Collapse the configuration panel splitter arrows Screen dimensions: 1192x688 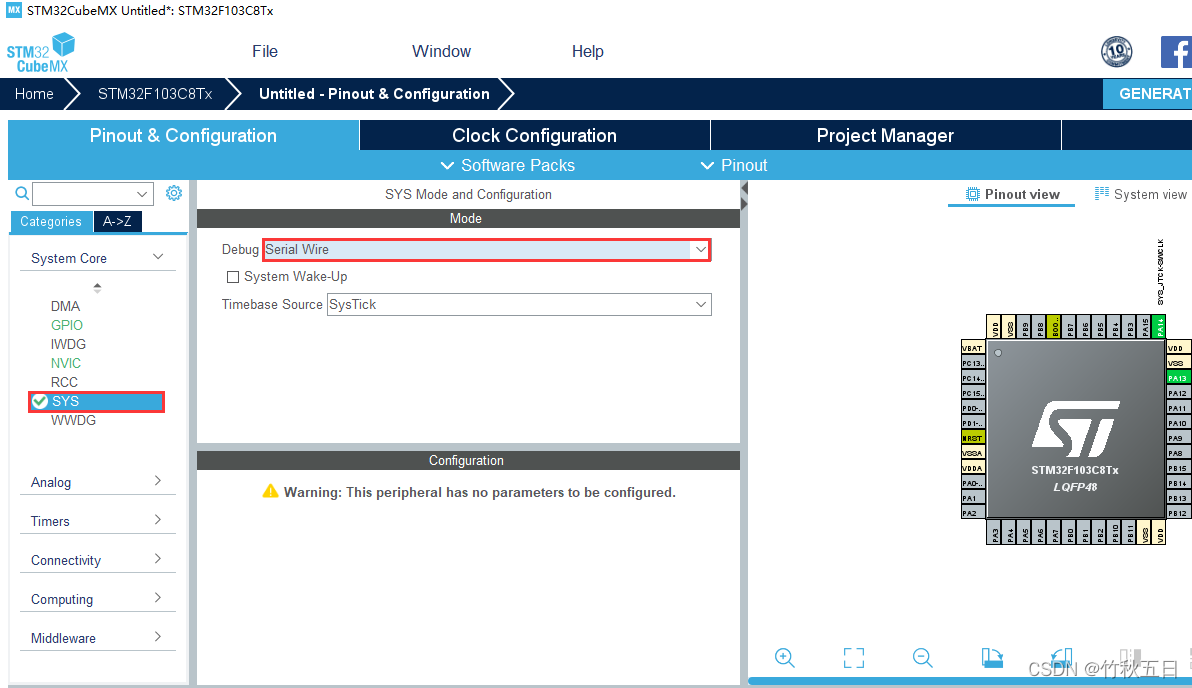coord(744,197)
